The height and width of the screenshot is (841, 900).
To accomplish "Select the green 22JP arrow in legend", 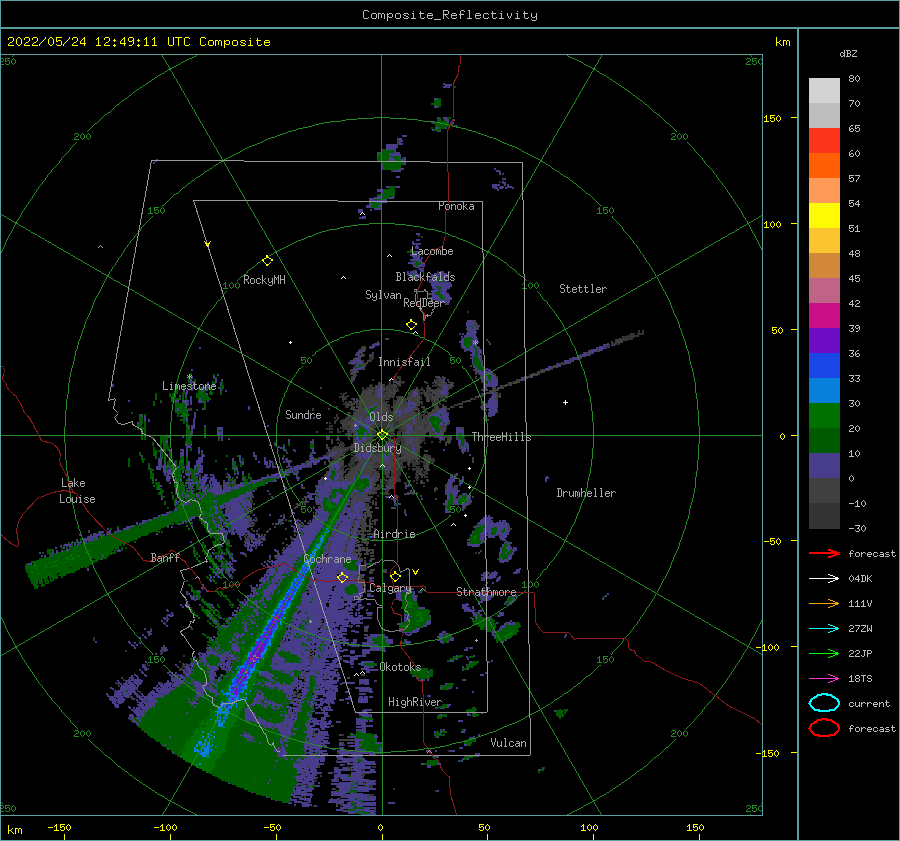I will pyautogui.click(x=824, y=653).
